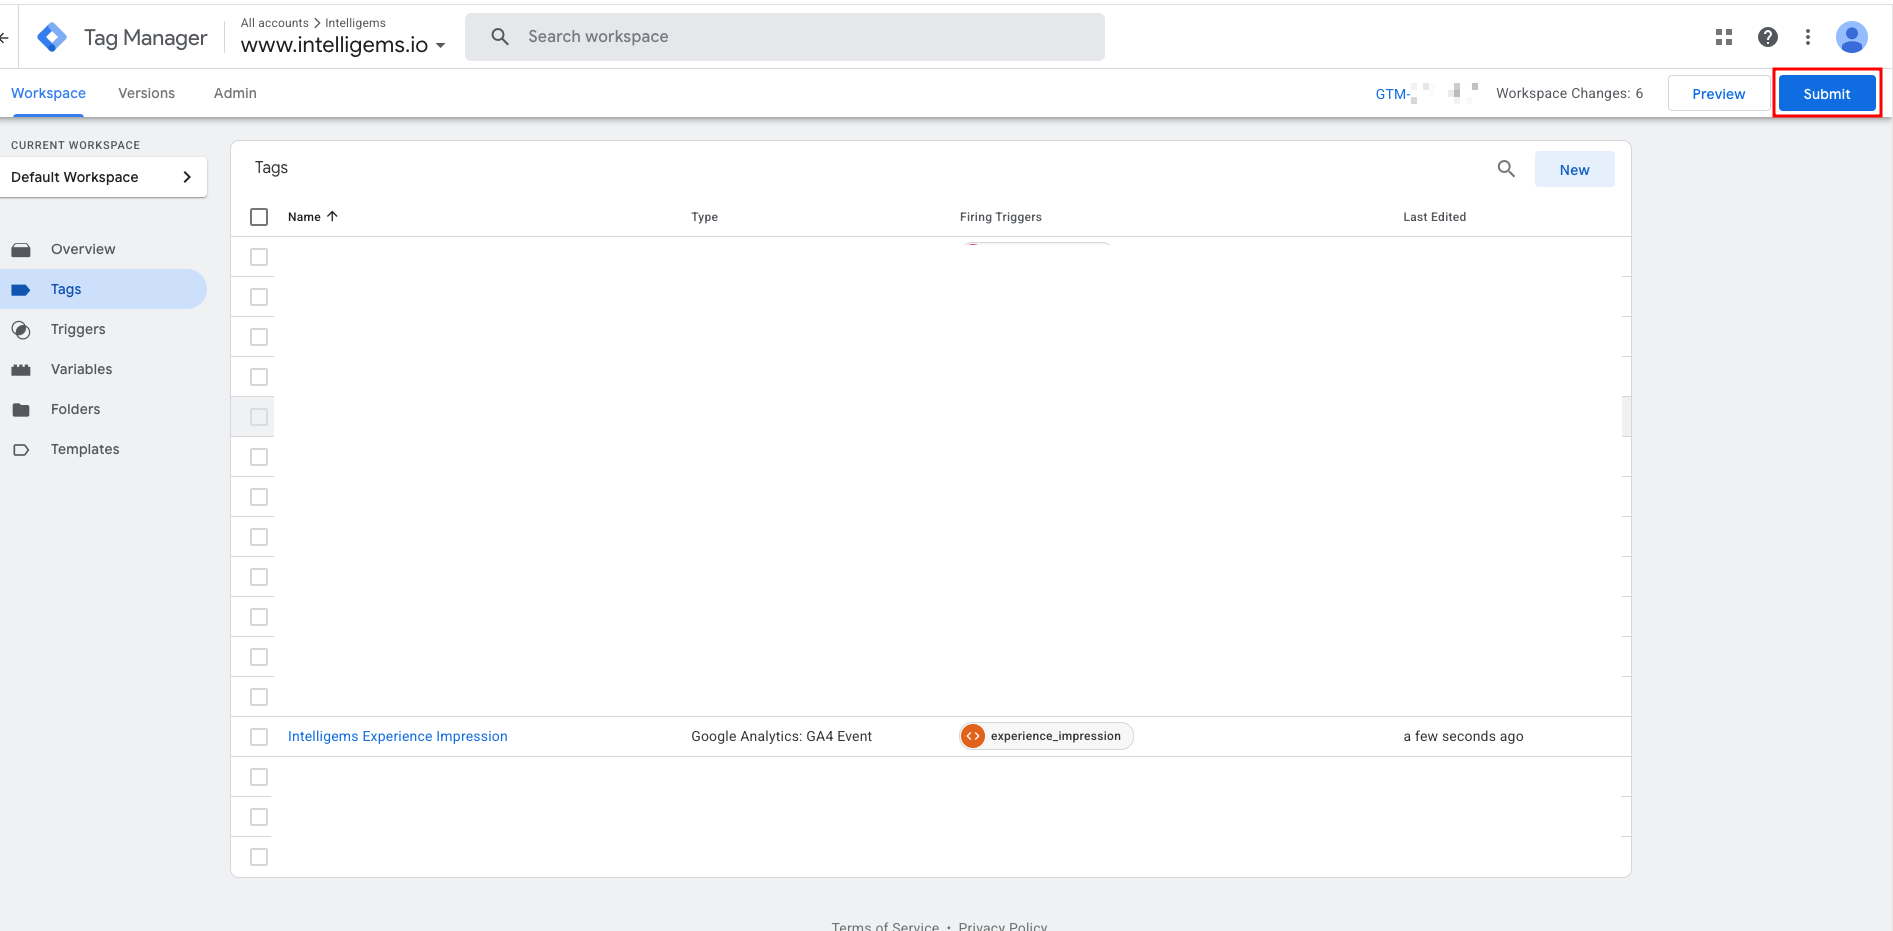This screenshot has width=1893, height=931.
Task: Go to Variables in the sidebar
Action: point(81,369)
